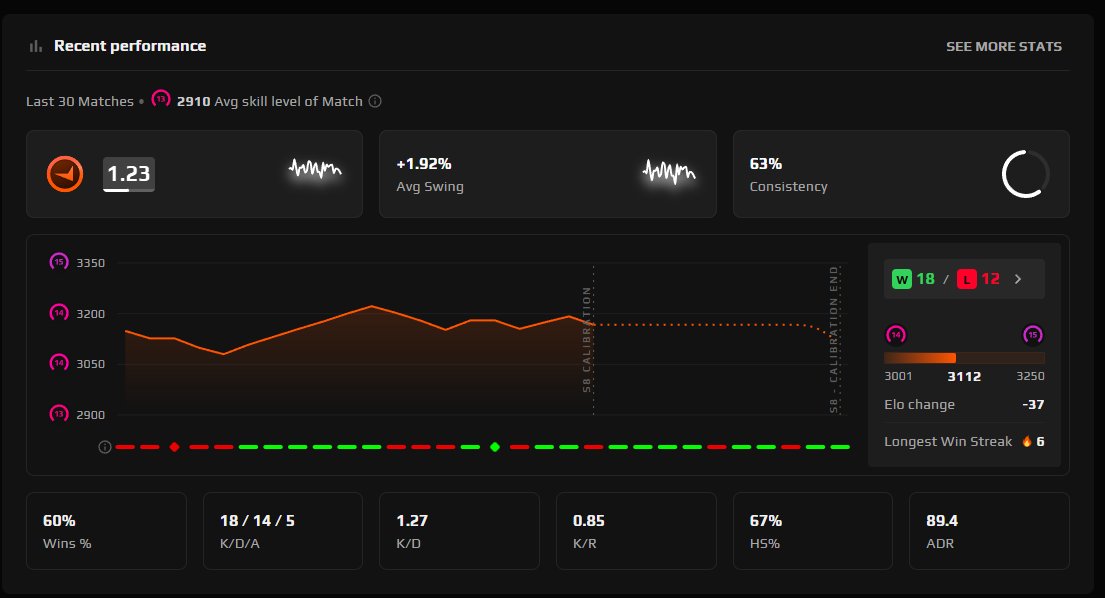Click the 2900 axis label
Screen dimensions: 1105x598
[90, 415]
